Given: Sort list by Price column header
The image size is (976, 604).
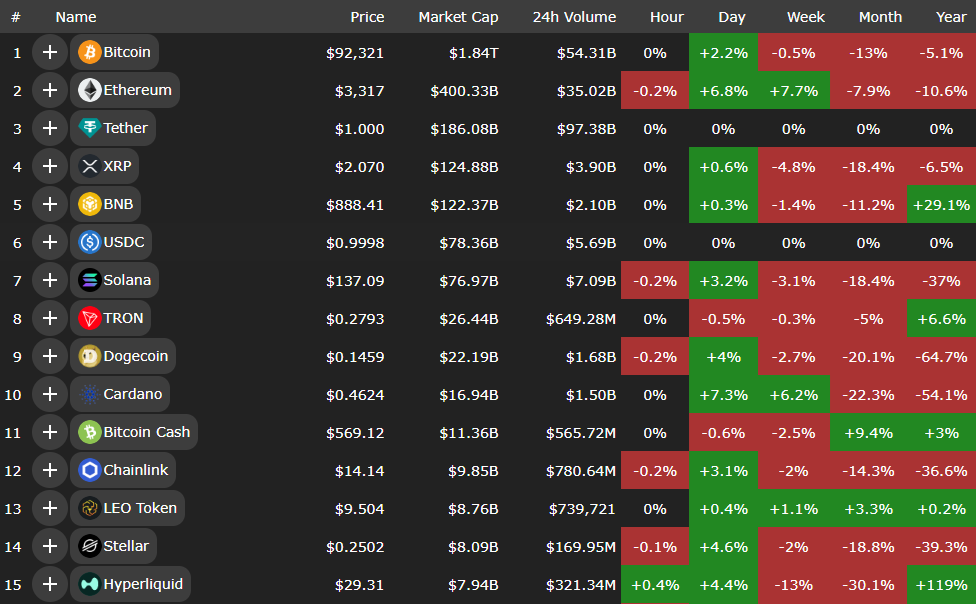Looking at the screenshot, I should (367, 17).
